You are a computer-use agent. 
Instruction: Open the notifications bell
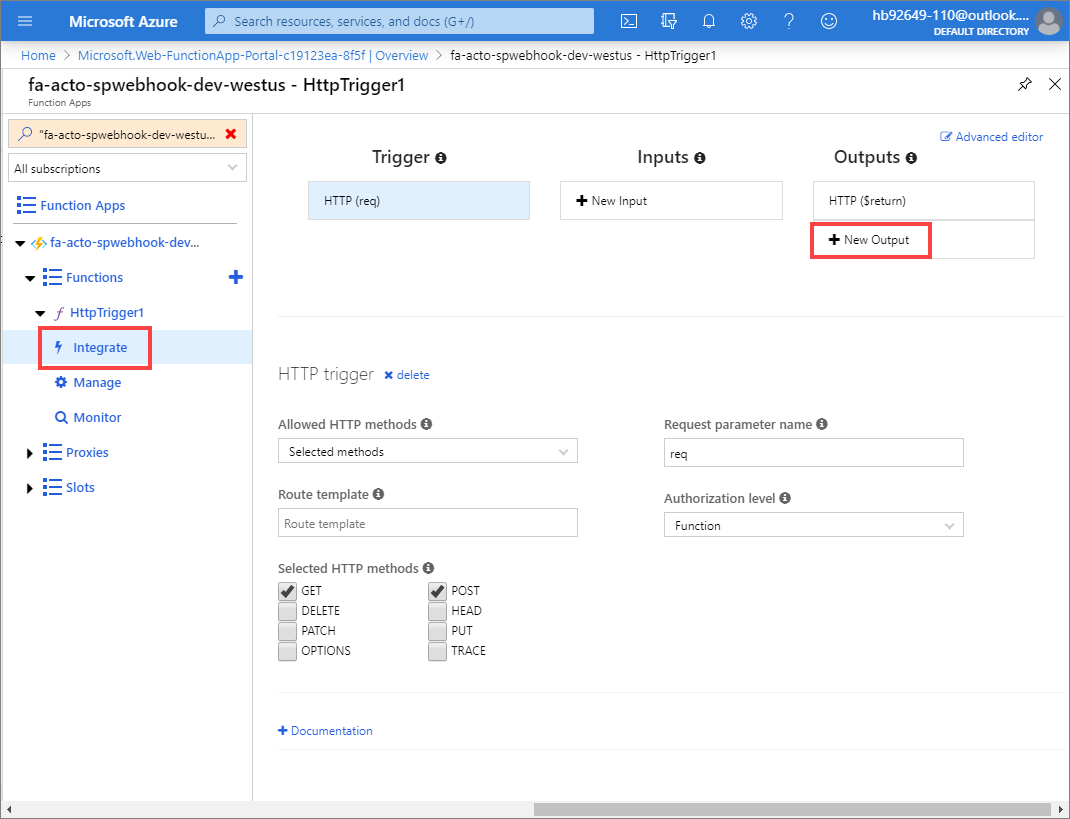coord(709,21)
